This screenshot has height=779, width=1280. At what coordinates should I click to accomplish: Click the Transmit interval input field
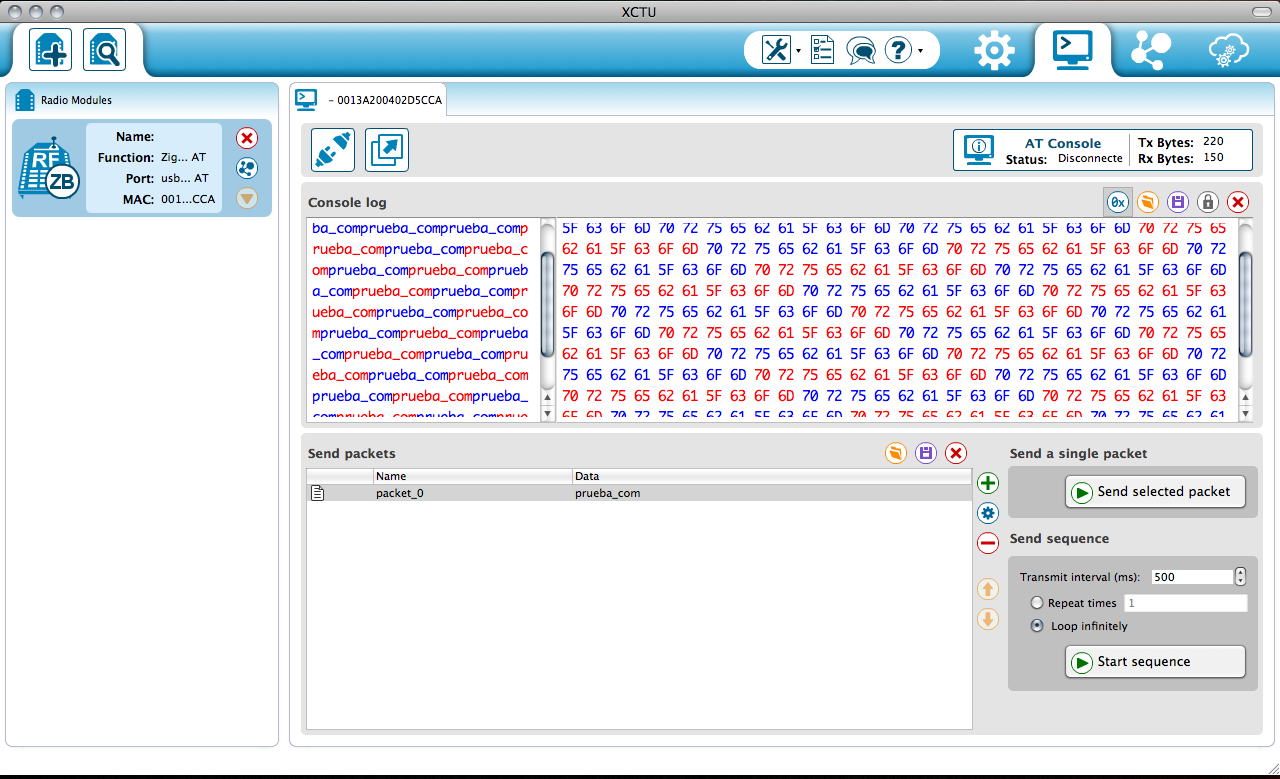click(1191, 577)
